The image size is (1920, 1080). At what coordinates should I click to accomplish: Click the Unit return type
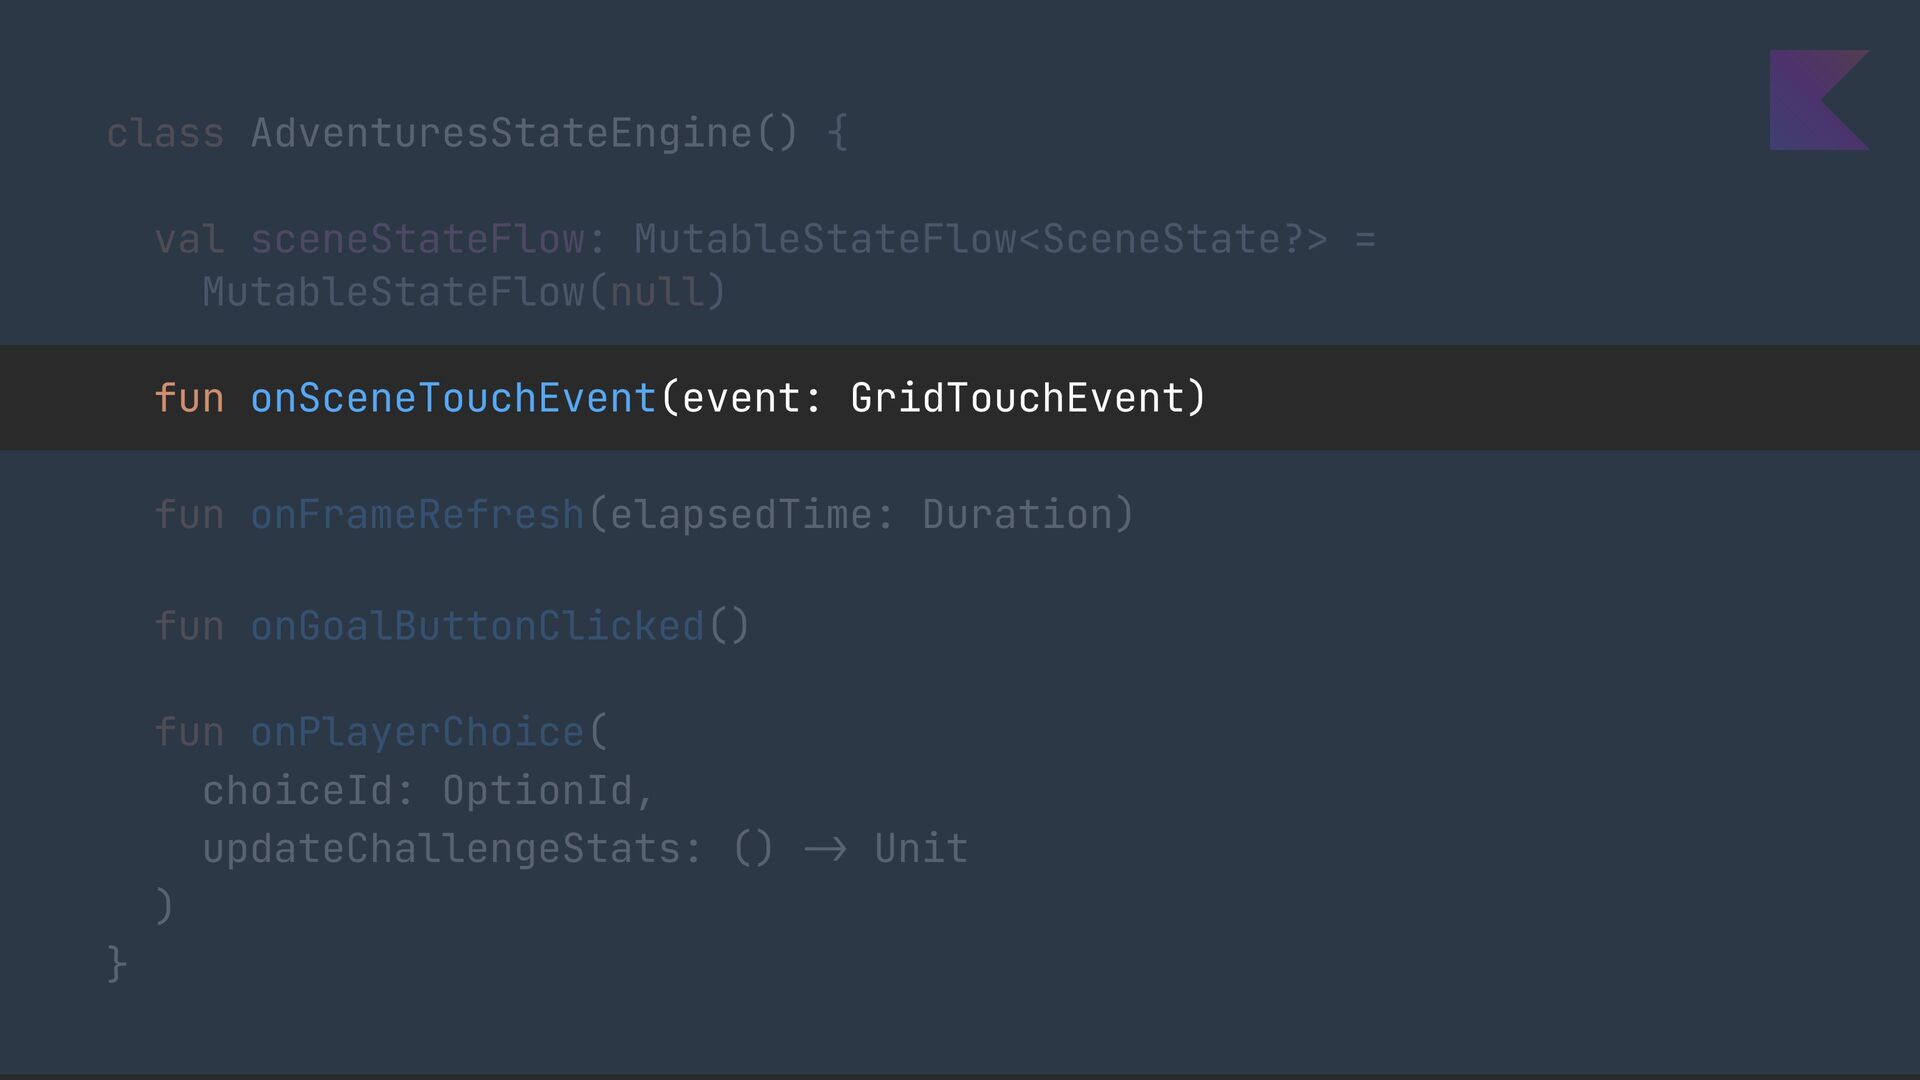tap(921, 849)
